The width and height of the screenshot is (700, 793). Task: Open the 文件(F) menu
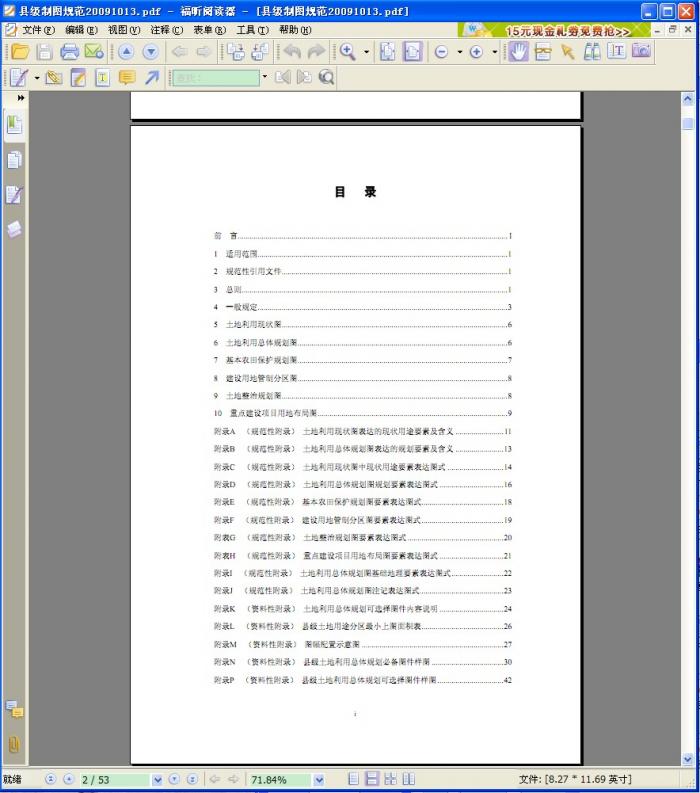[x=38, y=30]
